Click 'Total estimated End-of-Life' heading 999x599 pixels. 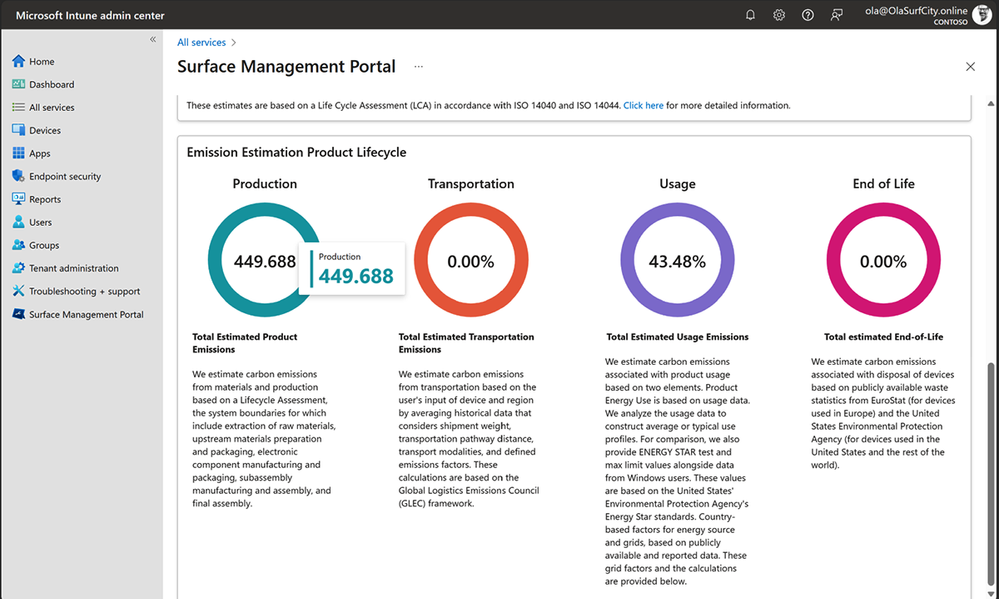point(883,337)
